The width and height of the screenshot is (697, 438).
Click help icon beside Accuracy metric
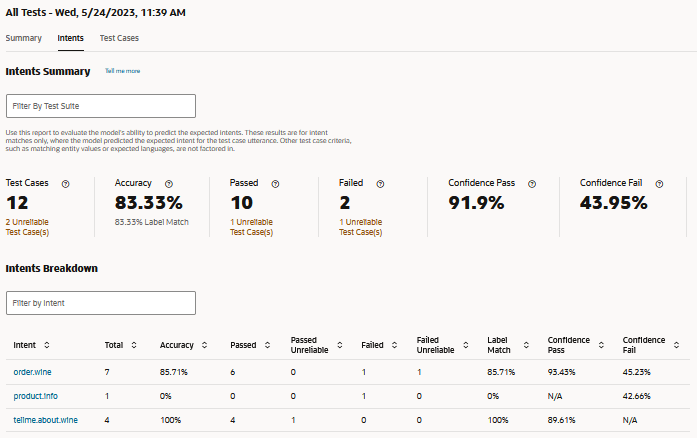pos(169,184)
